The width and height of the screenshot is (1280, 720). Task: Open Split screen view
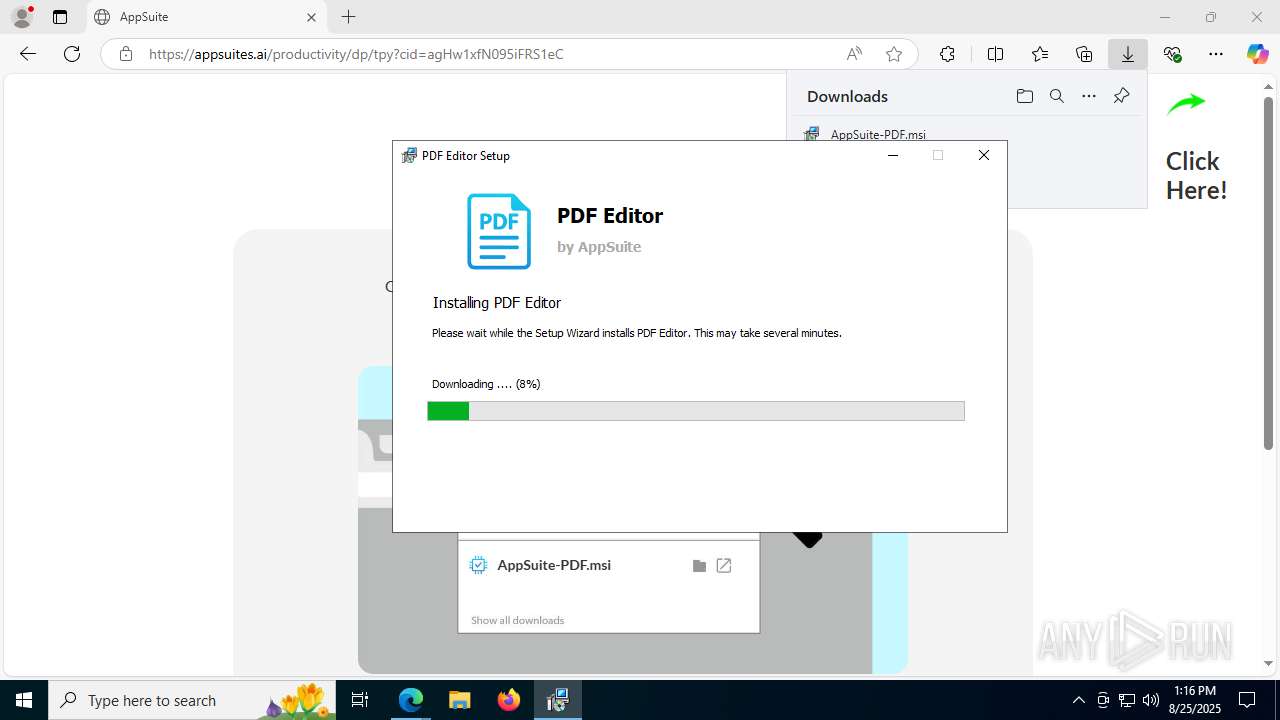[x=995, y=54]
